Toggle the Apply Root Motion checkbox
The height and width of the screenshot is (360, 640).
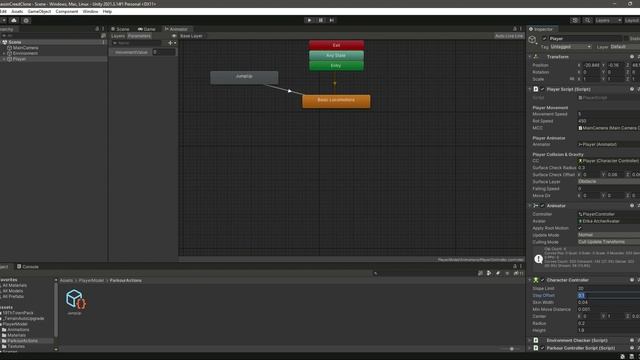coord(580,228)
